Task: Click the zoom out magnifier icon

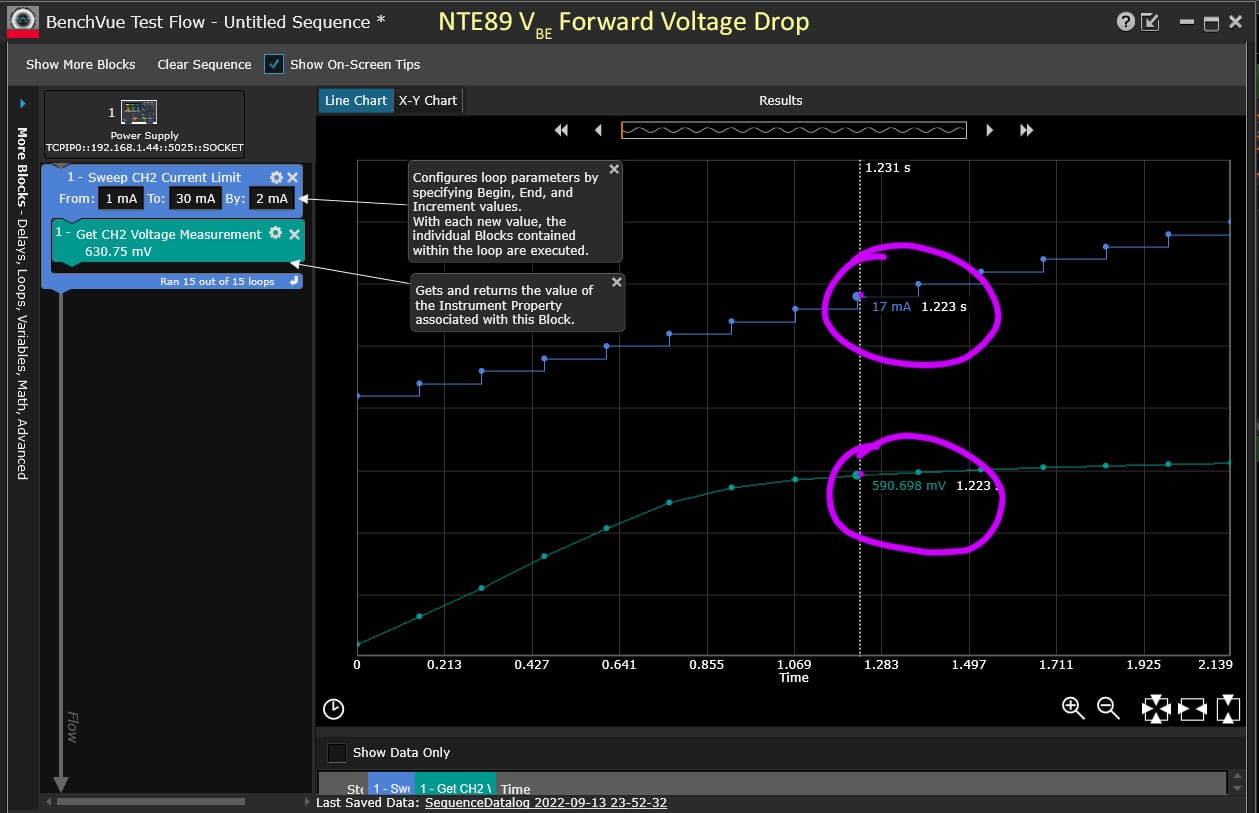Action: pyautogui.click(x=1108, y=708)
